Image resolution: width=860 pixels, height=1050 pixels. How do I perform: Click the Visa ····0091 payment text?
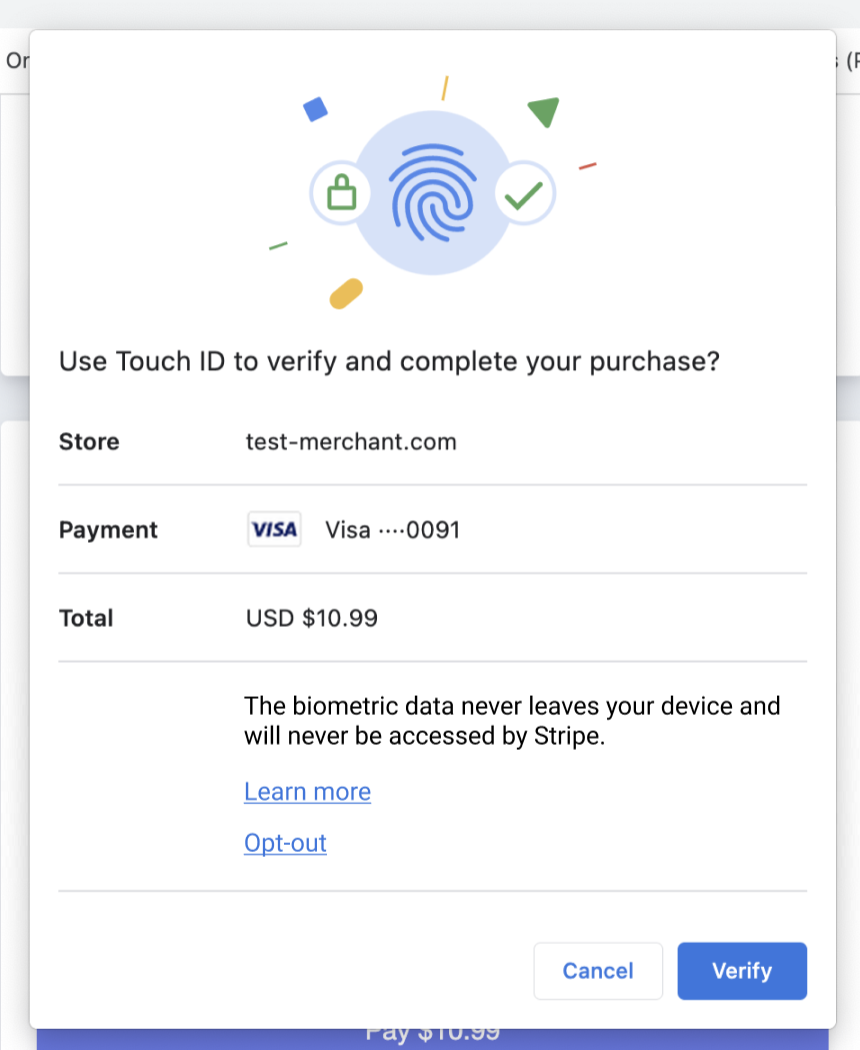click(x=392, y=530)
